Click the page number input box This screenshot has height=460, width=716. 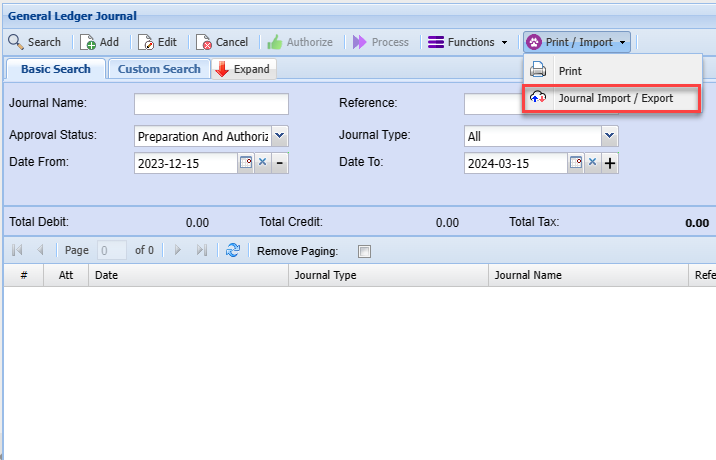[112, 250]
